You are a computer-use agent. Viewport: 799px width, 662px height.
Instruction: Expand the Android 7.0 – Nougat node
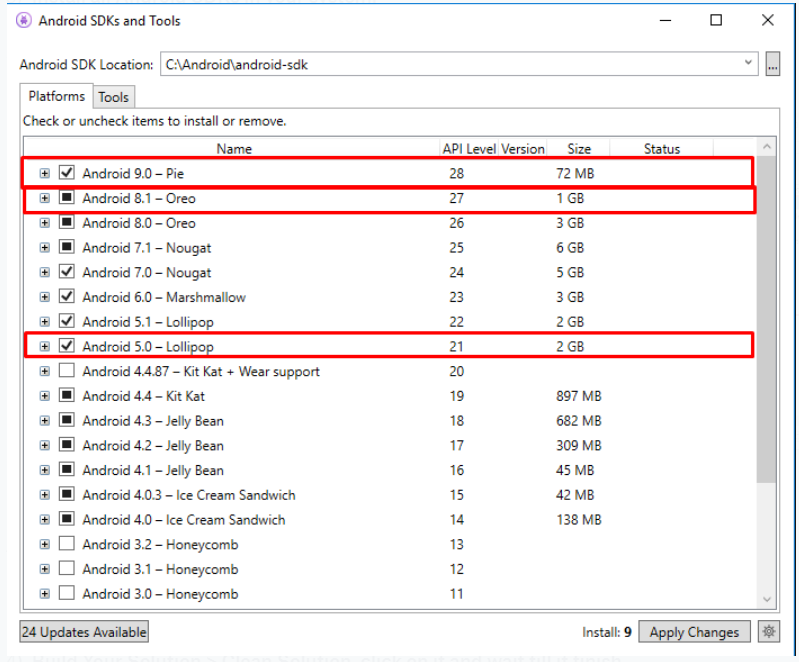[45, 272]
